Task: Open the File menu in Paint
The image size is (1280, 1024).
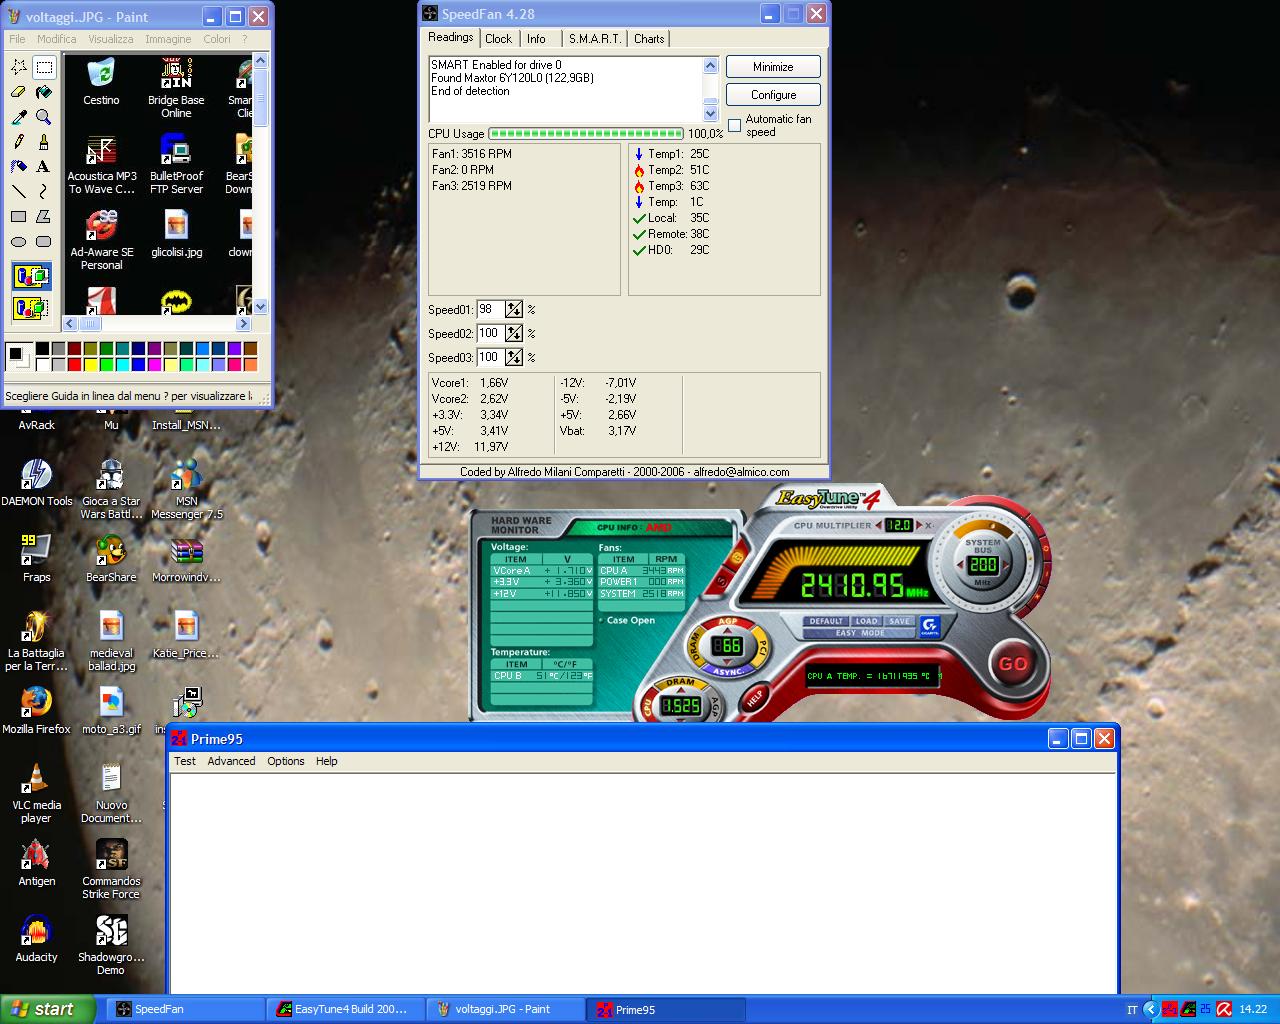Action: coord(17,39)
